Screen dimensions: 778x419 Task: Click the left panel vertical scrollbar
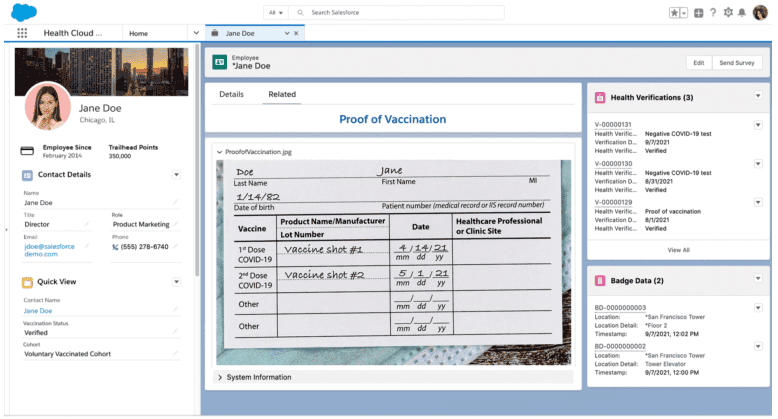197,161
